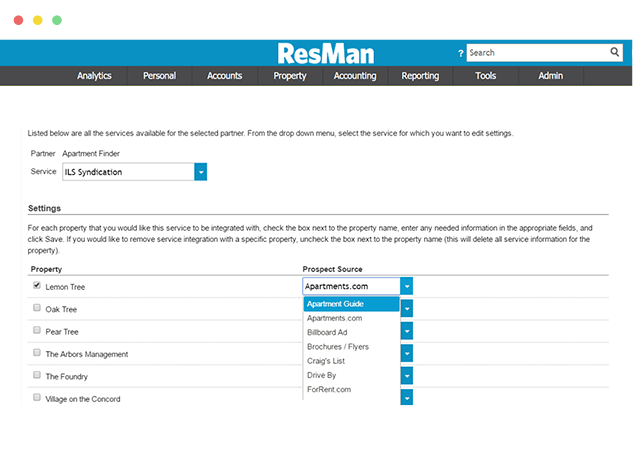Select Drive By option
Screen dimensions: 634x473
point(351,375)
